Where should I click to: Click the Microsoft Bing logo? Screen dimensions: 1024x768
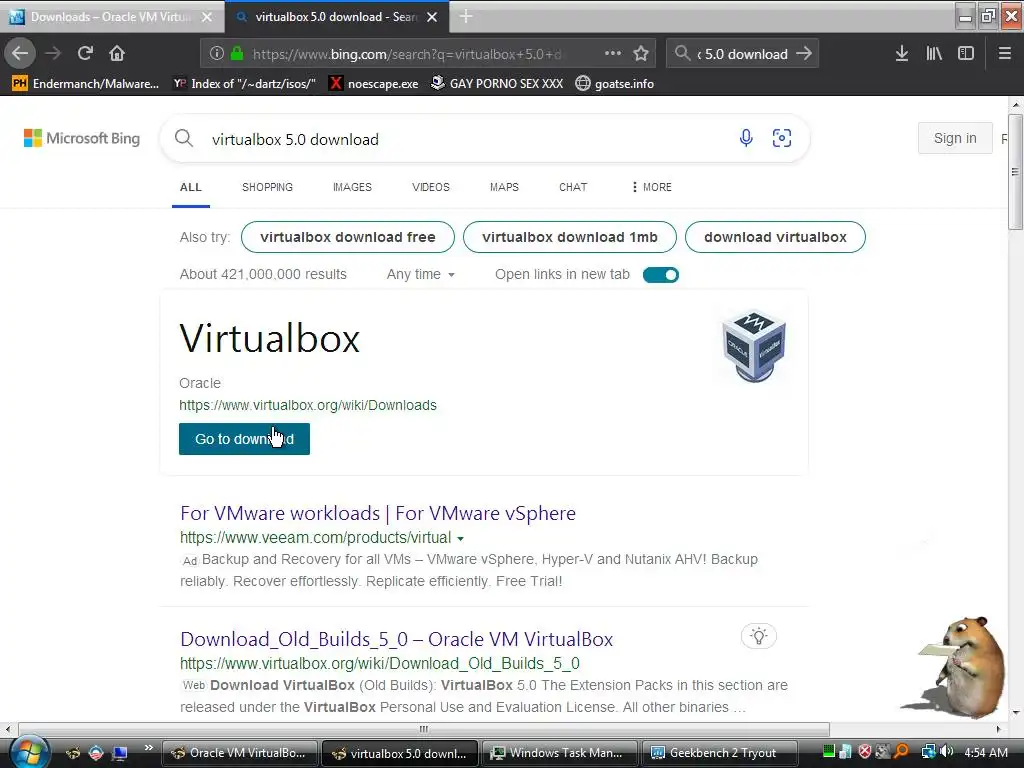pos(82,138)
